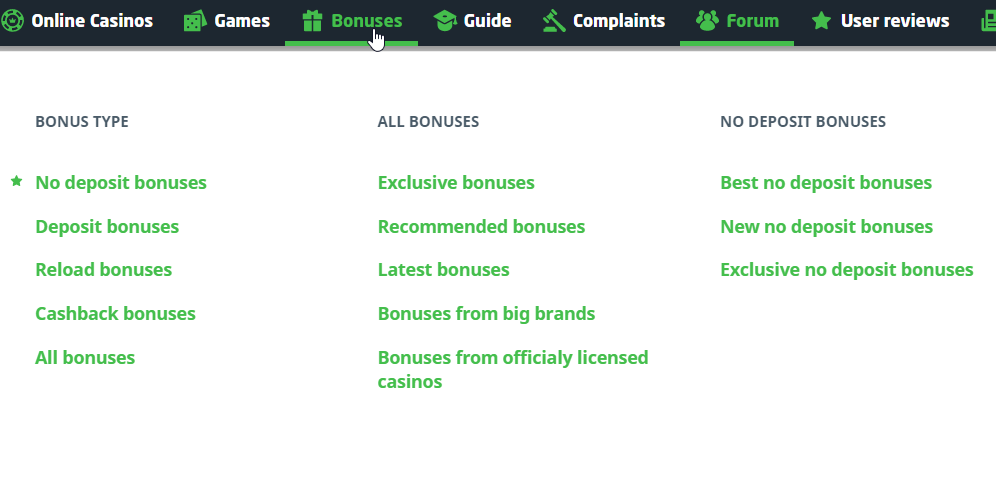Open the Games menu tab
This screenshot has width=996, height=480.
click(241, 21)
